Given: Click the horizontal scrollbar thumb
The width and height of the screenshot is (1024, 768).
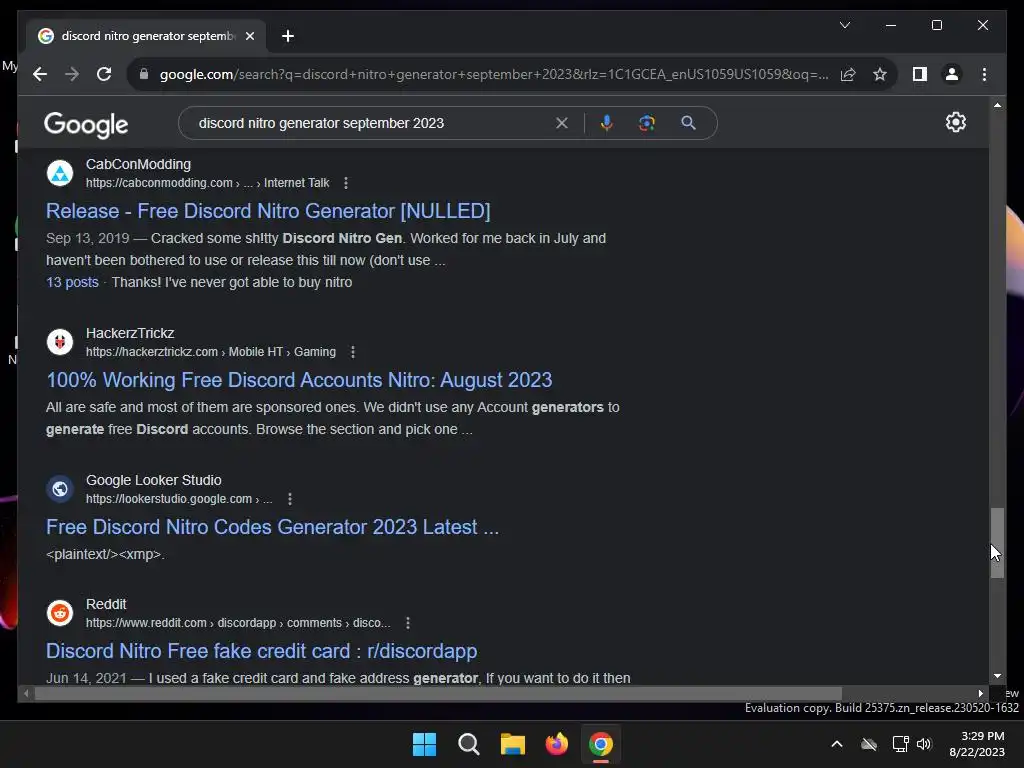Looking at the screenshot, I should [x=438, y=694].
